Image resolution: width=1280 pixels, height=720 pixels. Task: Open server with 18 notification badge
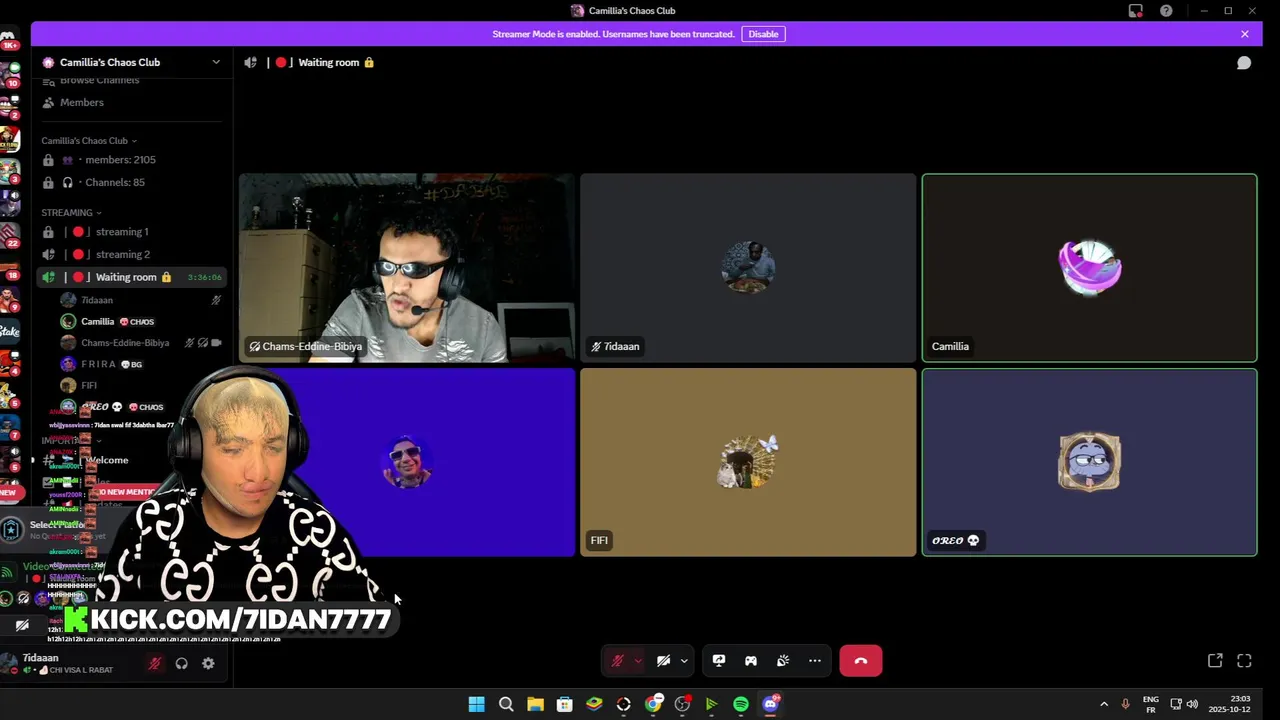tap(10, 268)
